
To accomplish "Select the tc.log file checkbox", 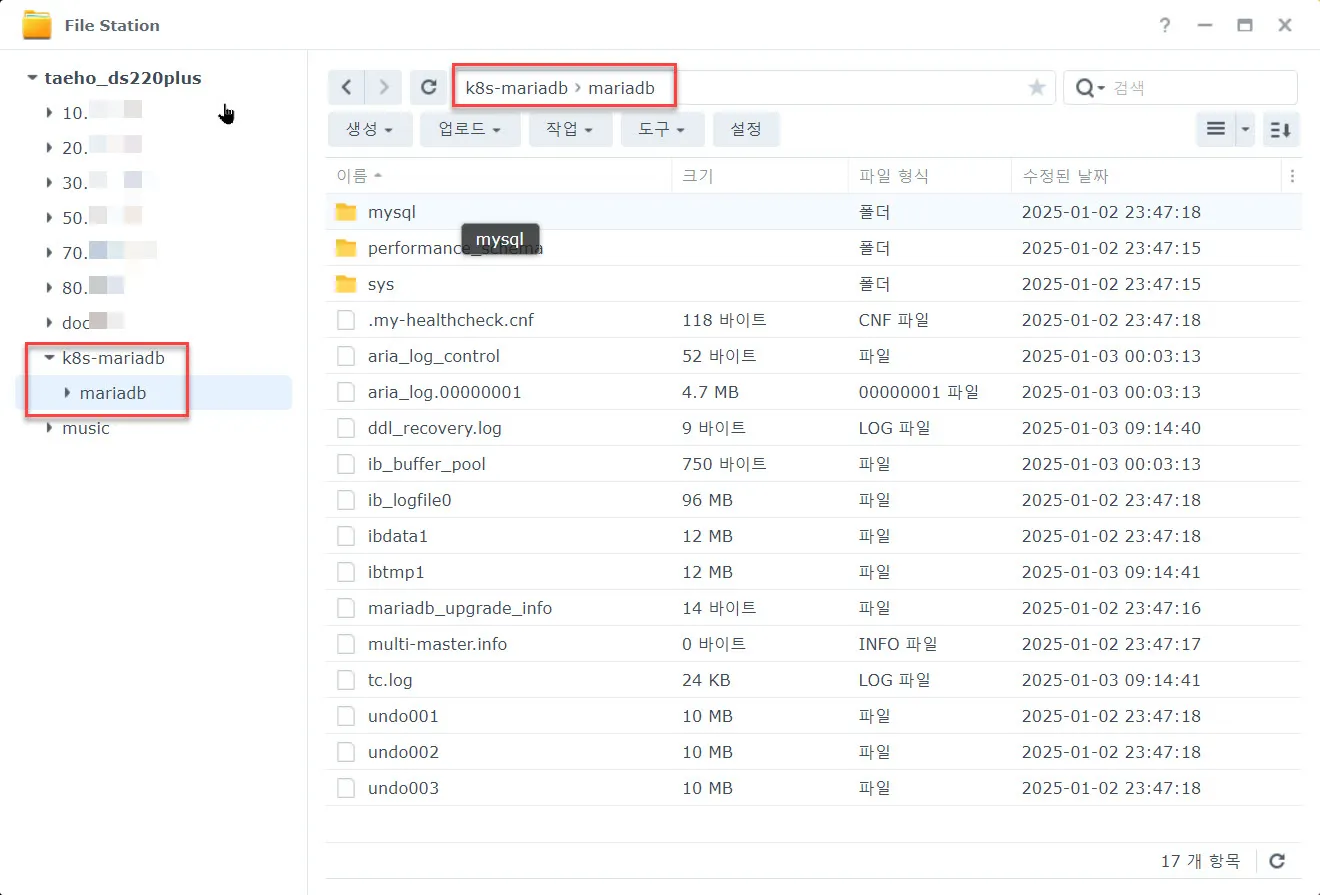I will [345, 680].
